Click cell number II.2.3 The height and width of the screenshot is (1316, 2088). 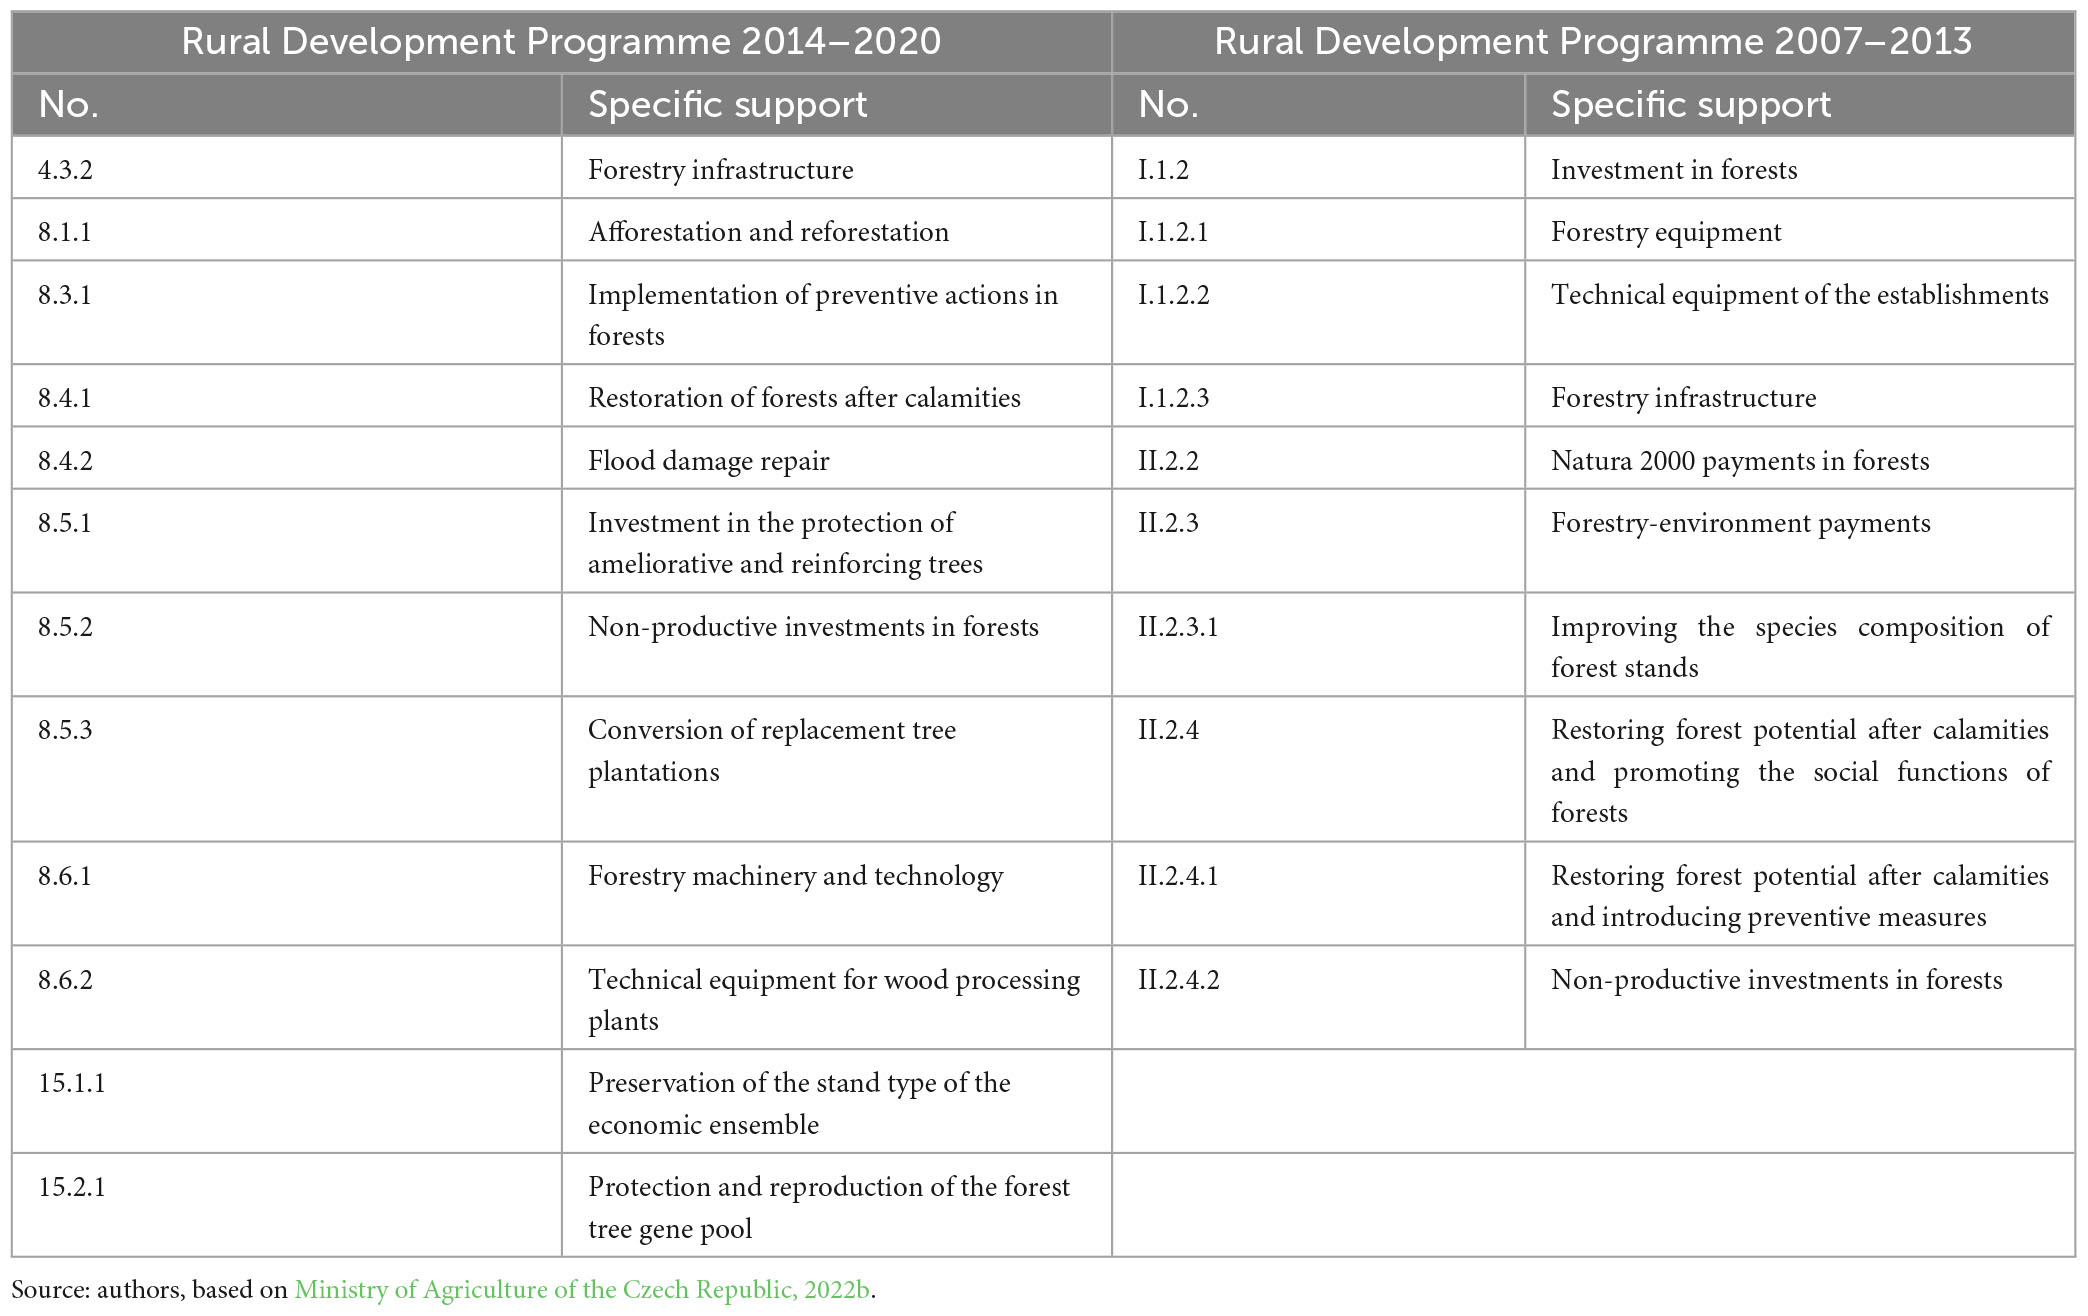[x=1319, y=541]
